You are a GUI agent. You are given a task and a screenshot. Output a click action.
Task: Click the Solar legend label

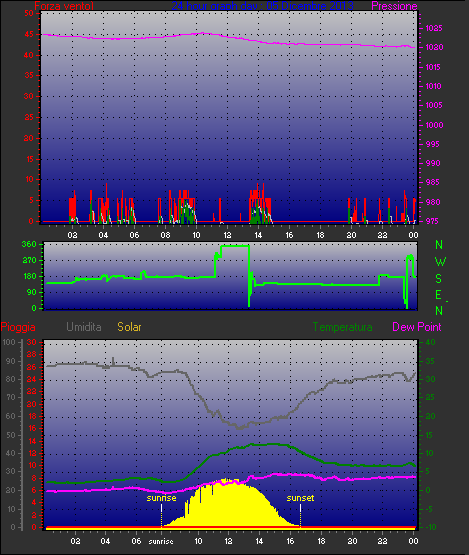129,327
